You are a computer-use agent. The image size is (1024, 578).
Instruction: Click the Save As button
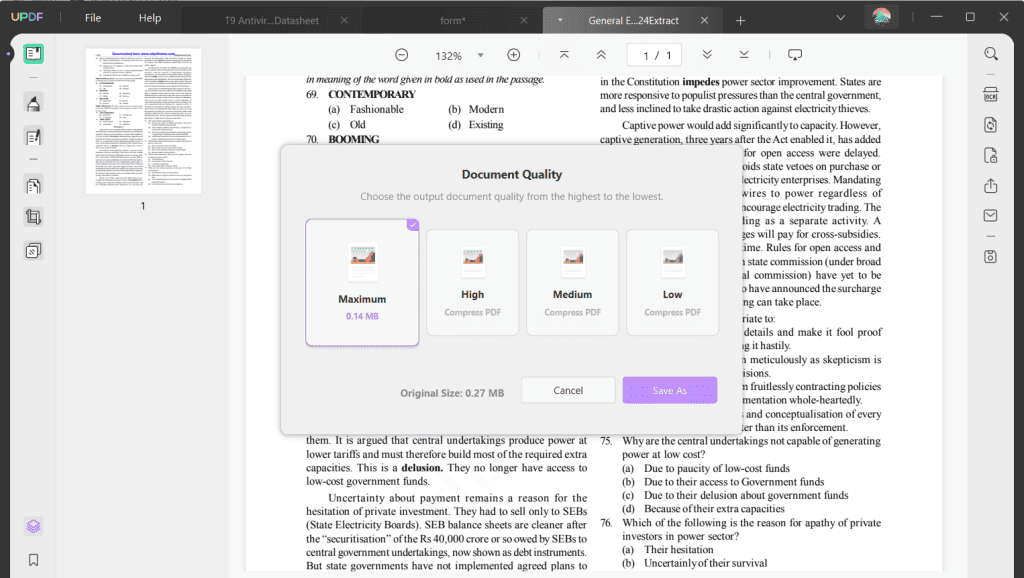[669, 390]
